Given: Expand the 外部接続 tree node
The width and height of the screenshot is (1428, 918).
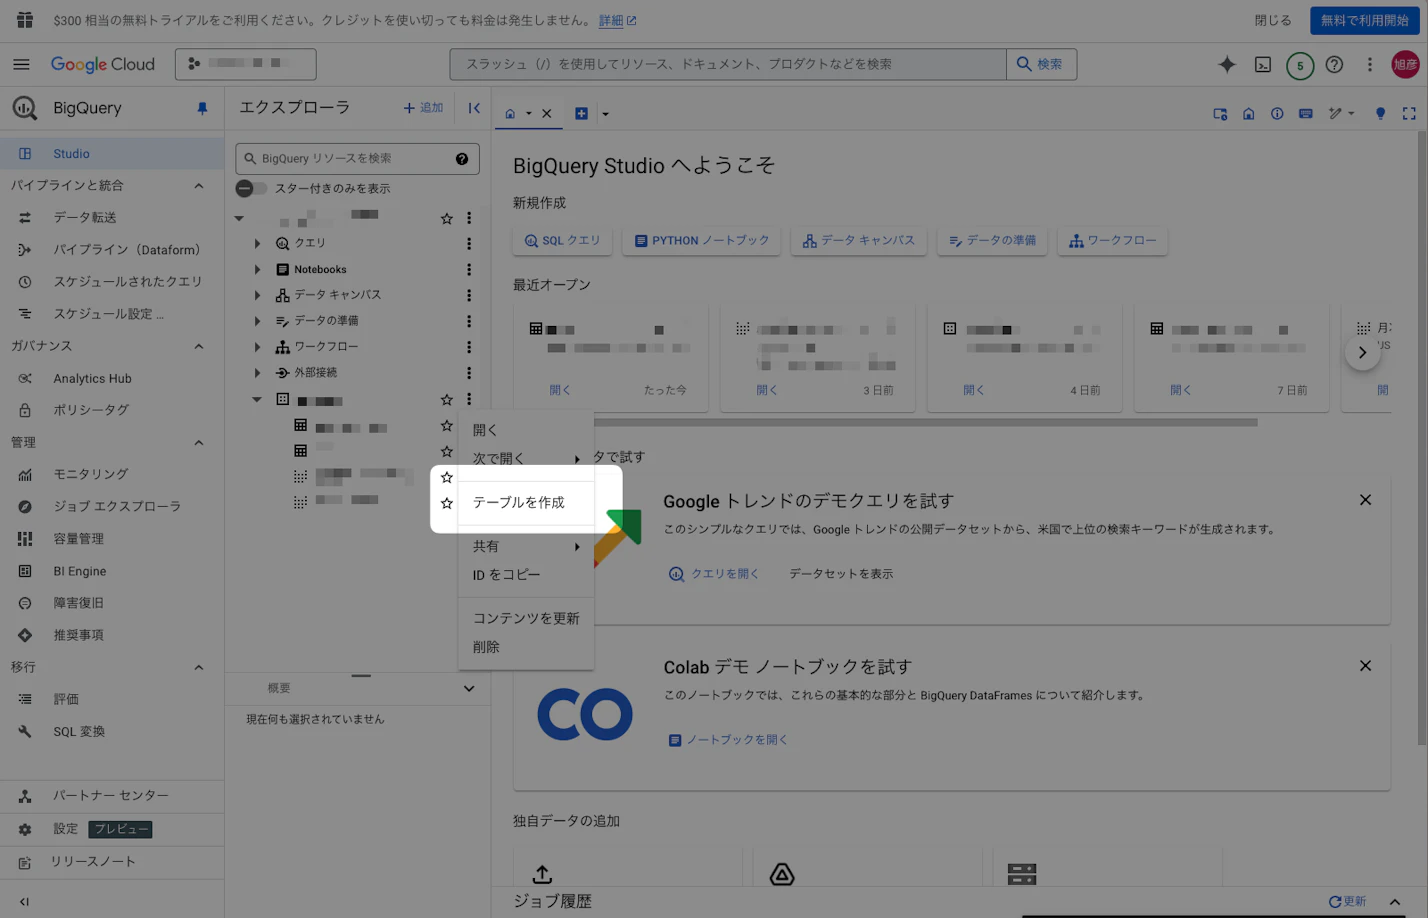Looking at the screenshot, I should click(257, 372).
